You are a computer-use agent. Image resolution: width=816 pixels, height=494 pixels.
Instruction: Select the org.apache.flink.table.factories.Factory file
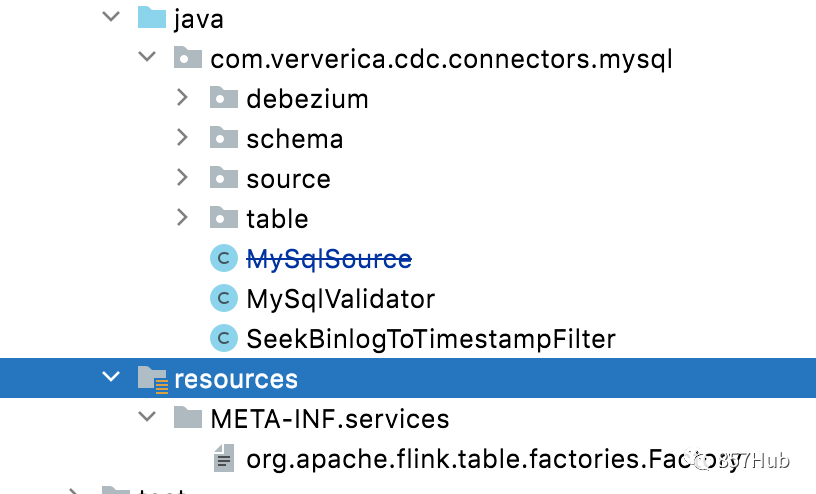coord(492,459)
